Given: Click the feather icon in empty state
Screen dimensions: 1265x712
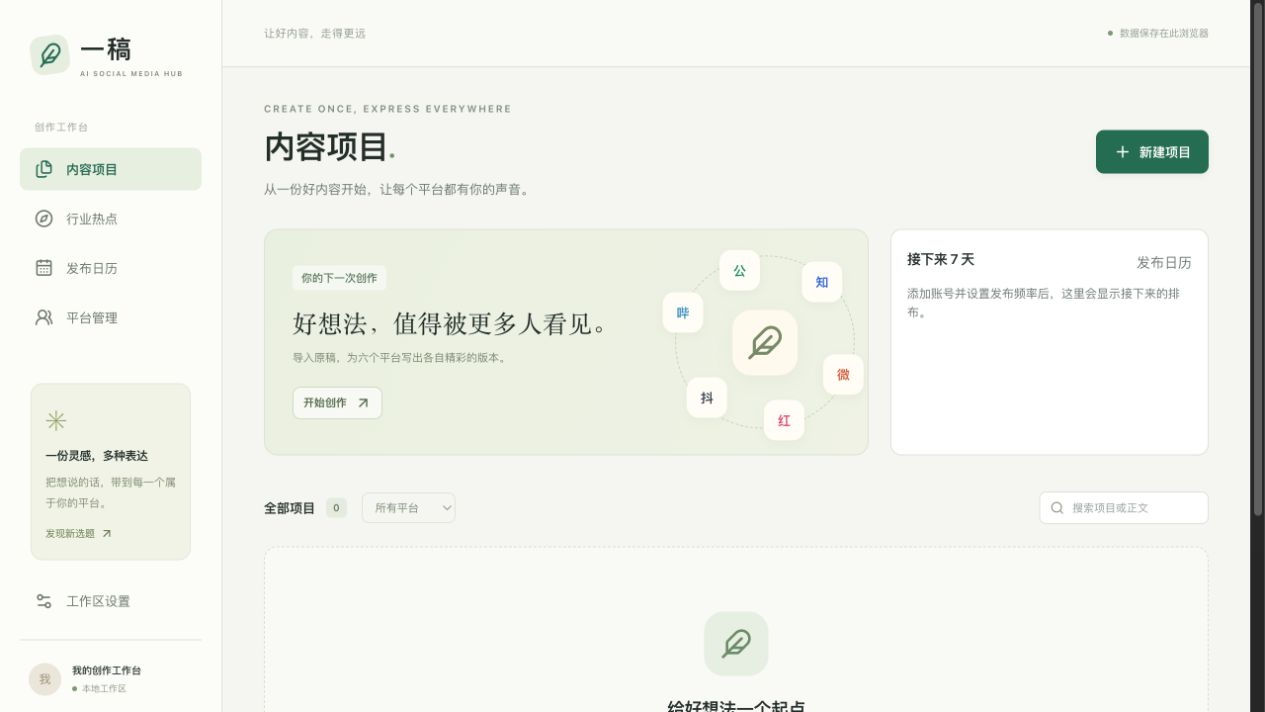Looking at the screenshot, I should pyautogui.click(x=736, y=643).
